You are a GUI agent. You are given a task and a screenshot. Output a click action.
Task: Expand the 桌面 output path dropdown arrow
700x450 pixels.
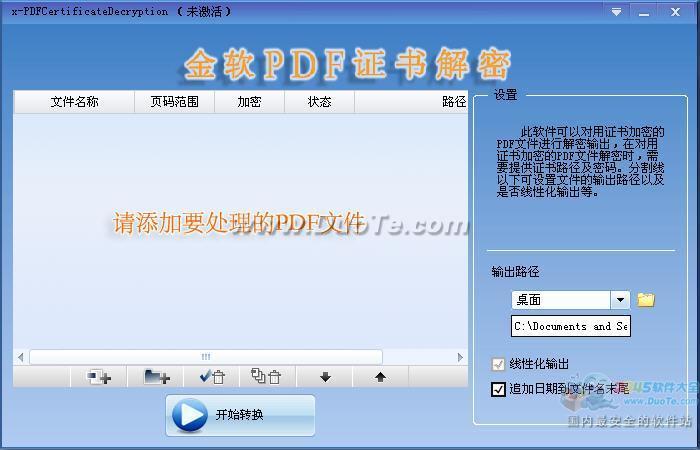(x=620, y=300)
